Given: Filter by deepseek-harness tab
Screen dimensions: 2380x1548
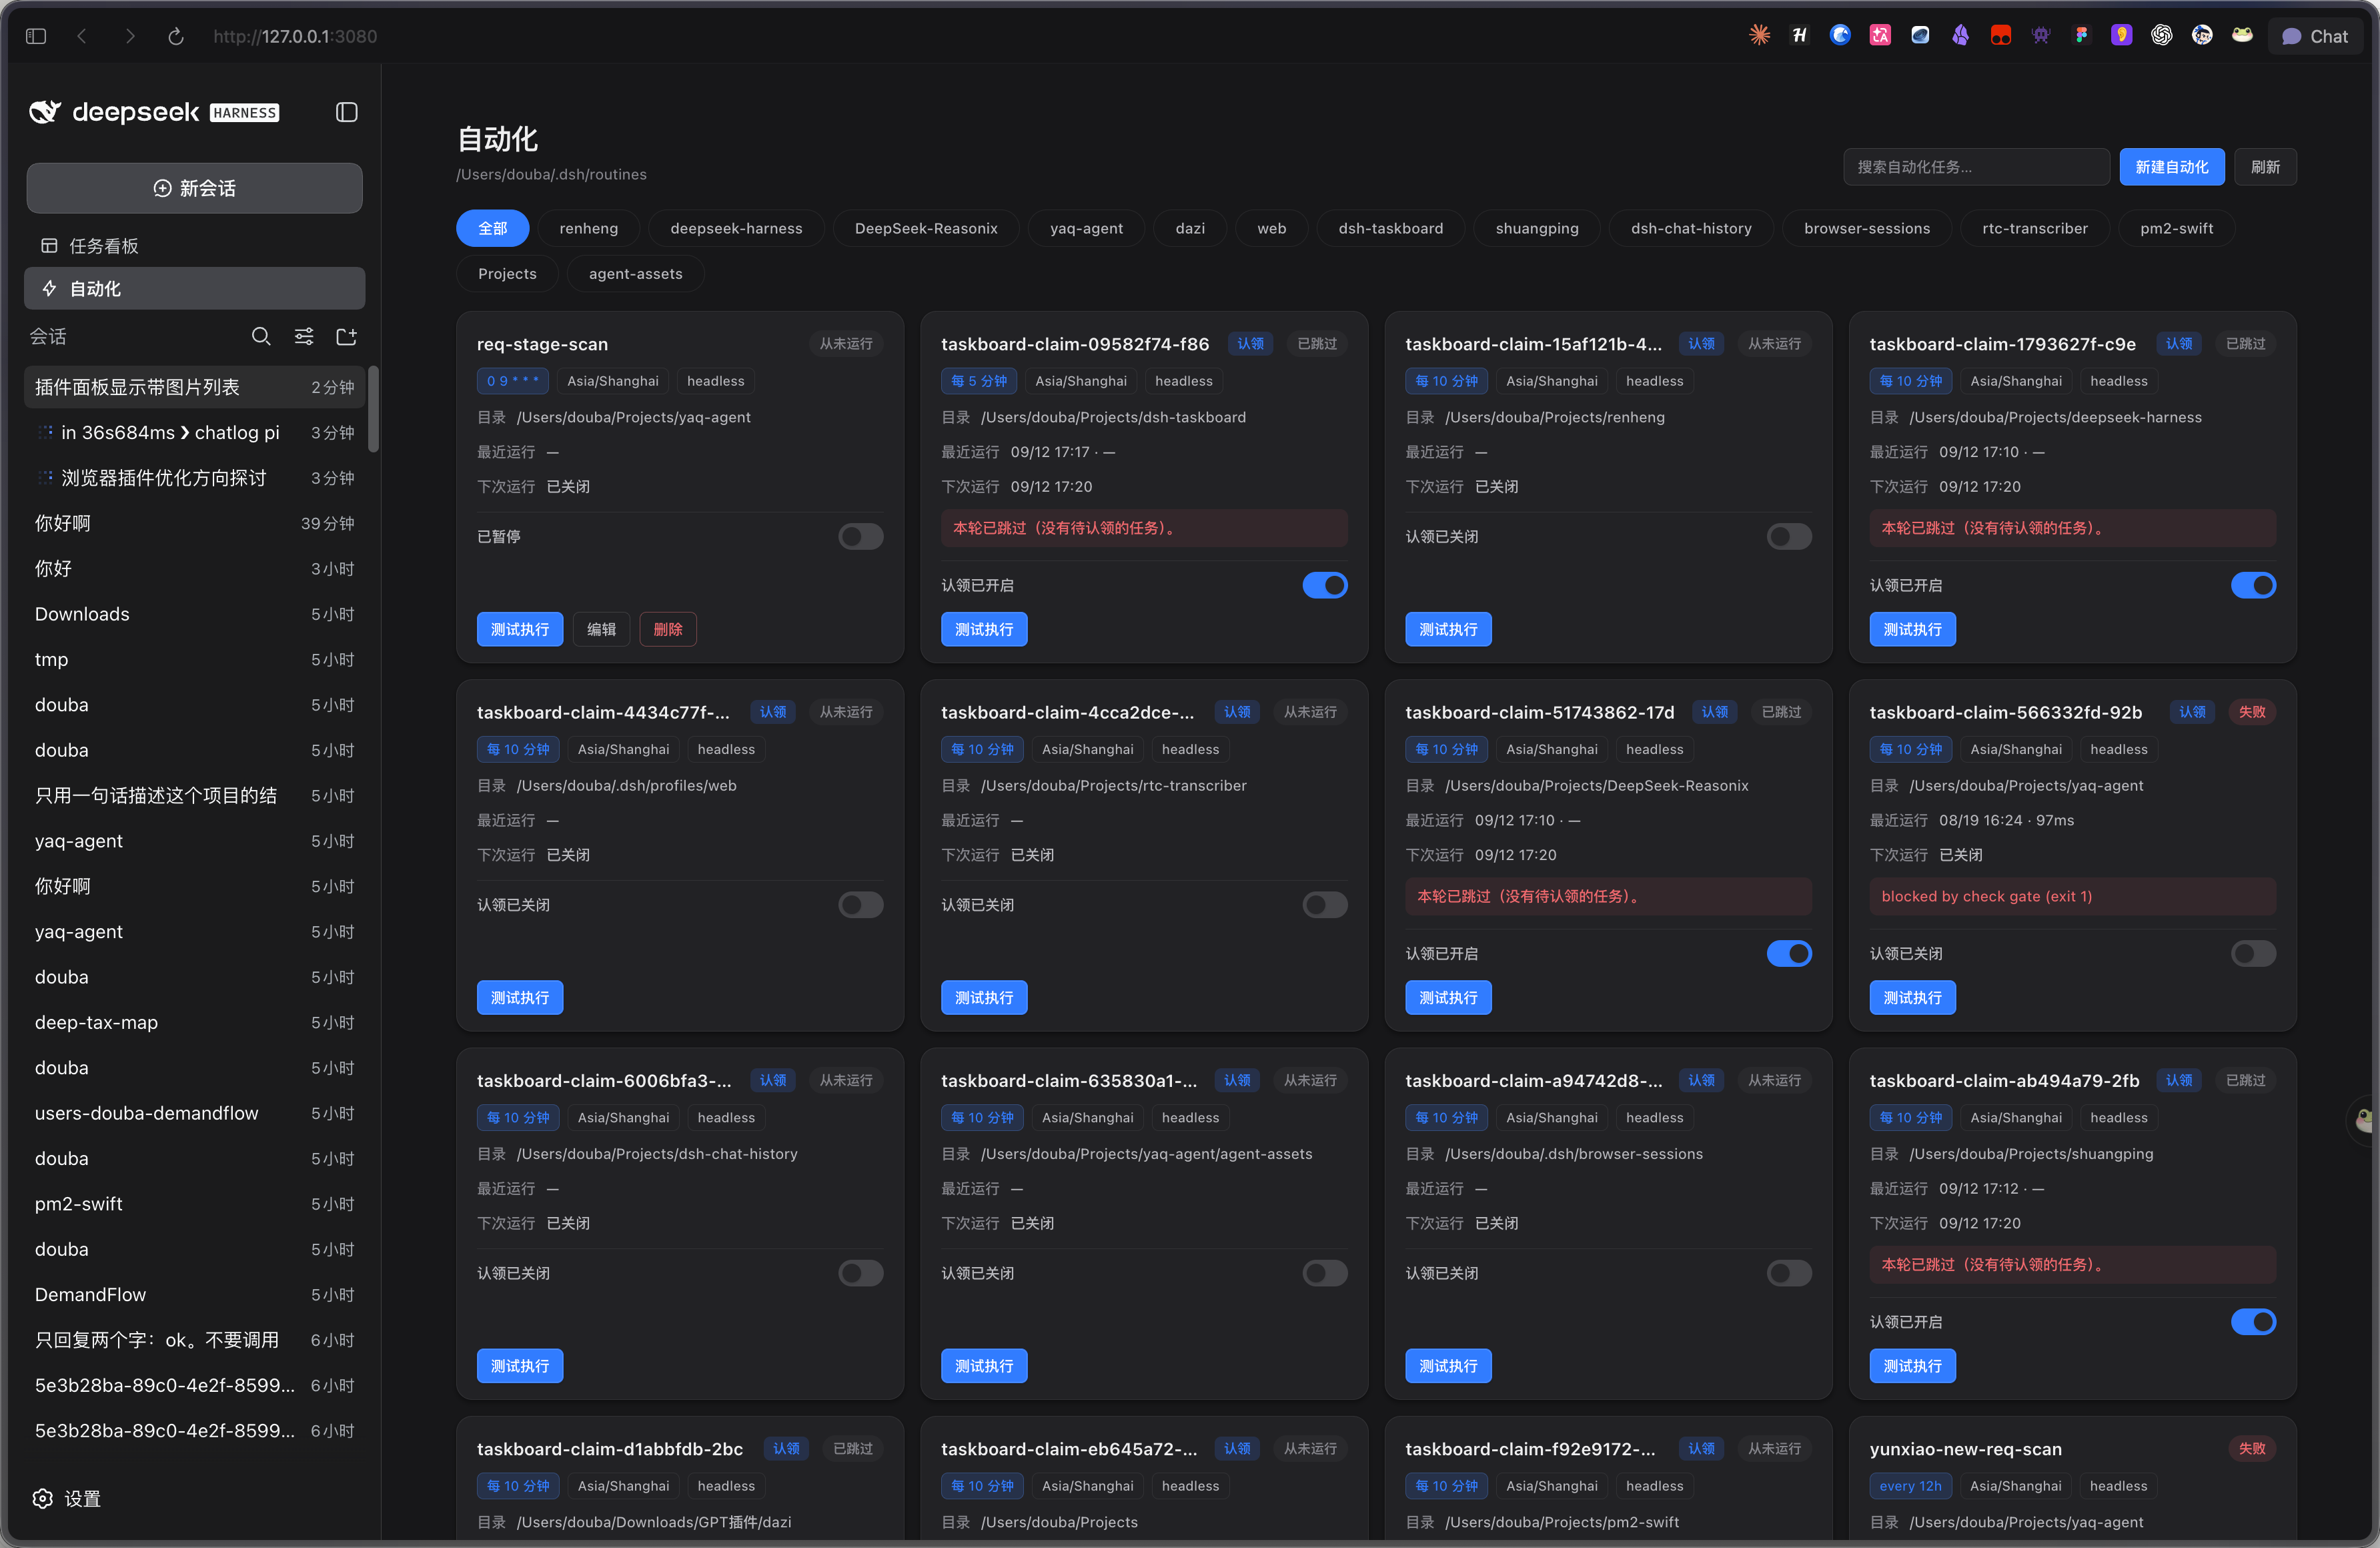Looking at the screenshot, I should pyautogui.click(x=736, y=228).
